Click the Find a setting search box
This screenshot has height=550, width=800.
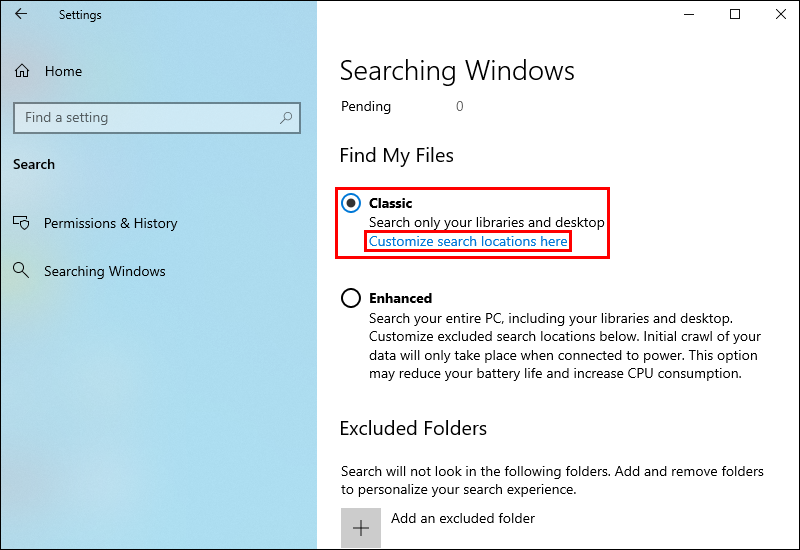150,118
